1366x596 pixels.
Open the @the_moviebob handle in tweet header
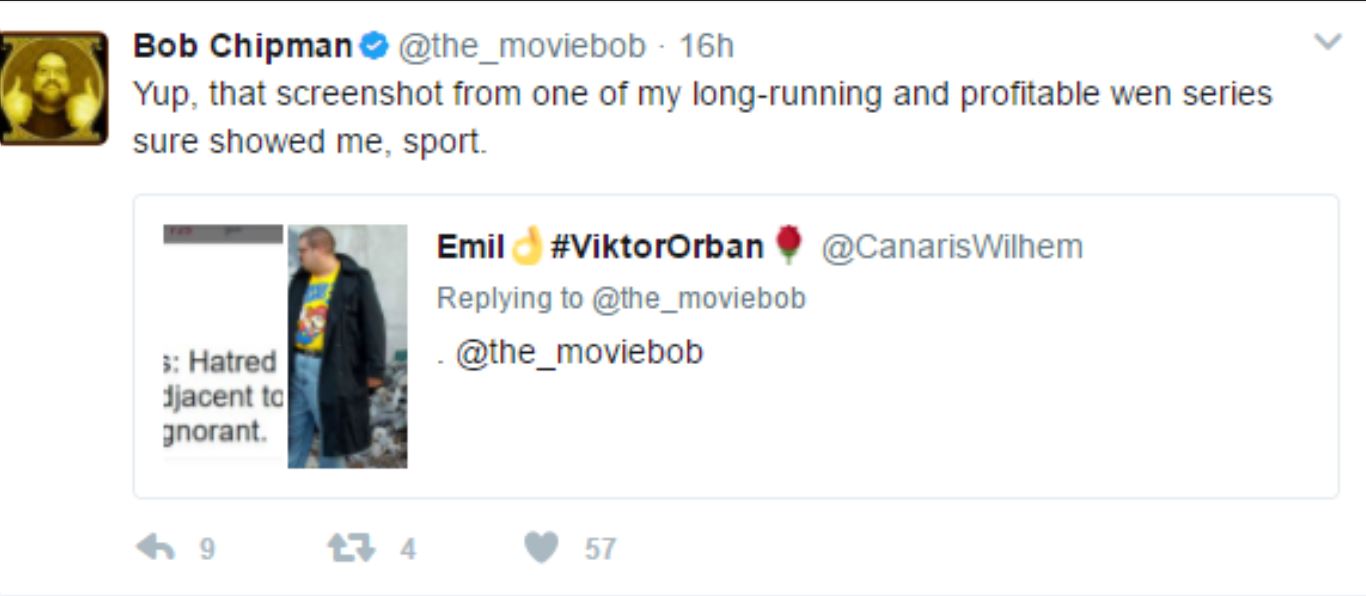[x=522, y=47]
